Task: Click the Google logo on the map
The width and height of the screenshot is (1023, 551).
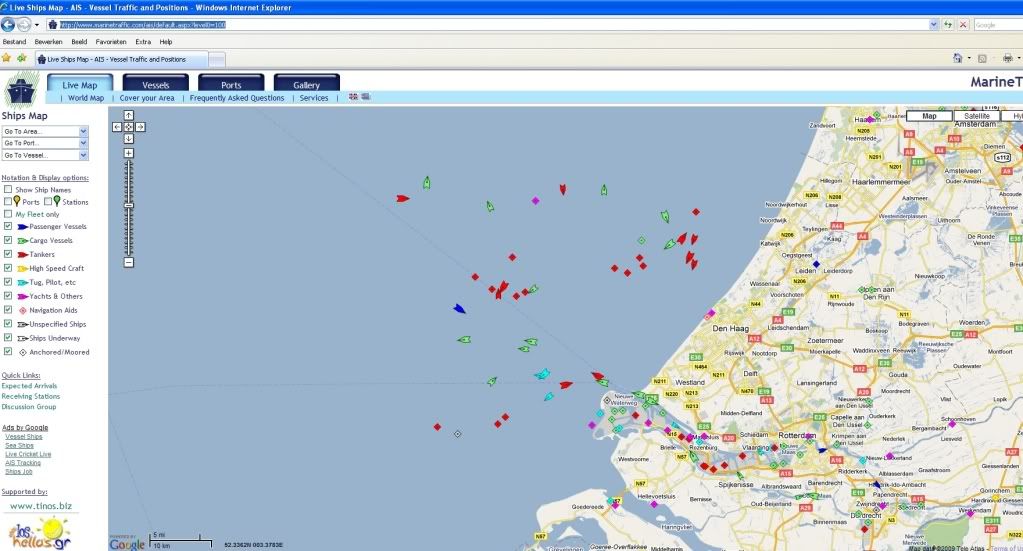Action: pos(127,543)
